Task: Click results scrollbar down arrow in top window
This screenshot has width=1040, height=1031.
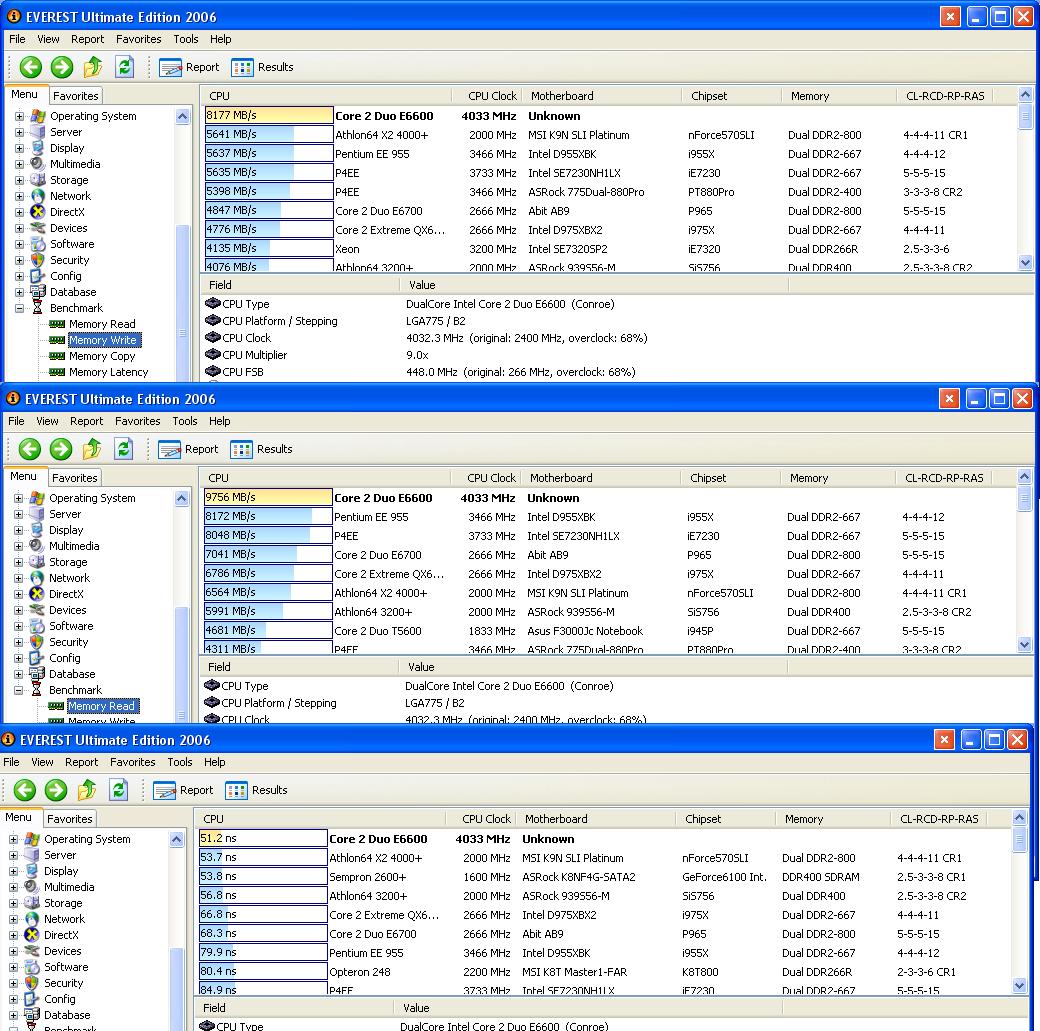Action: [1025, 263]
